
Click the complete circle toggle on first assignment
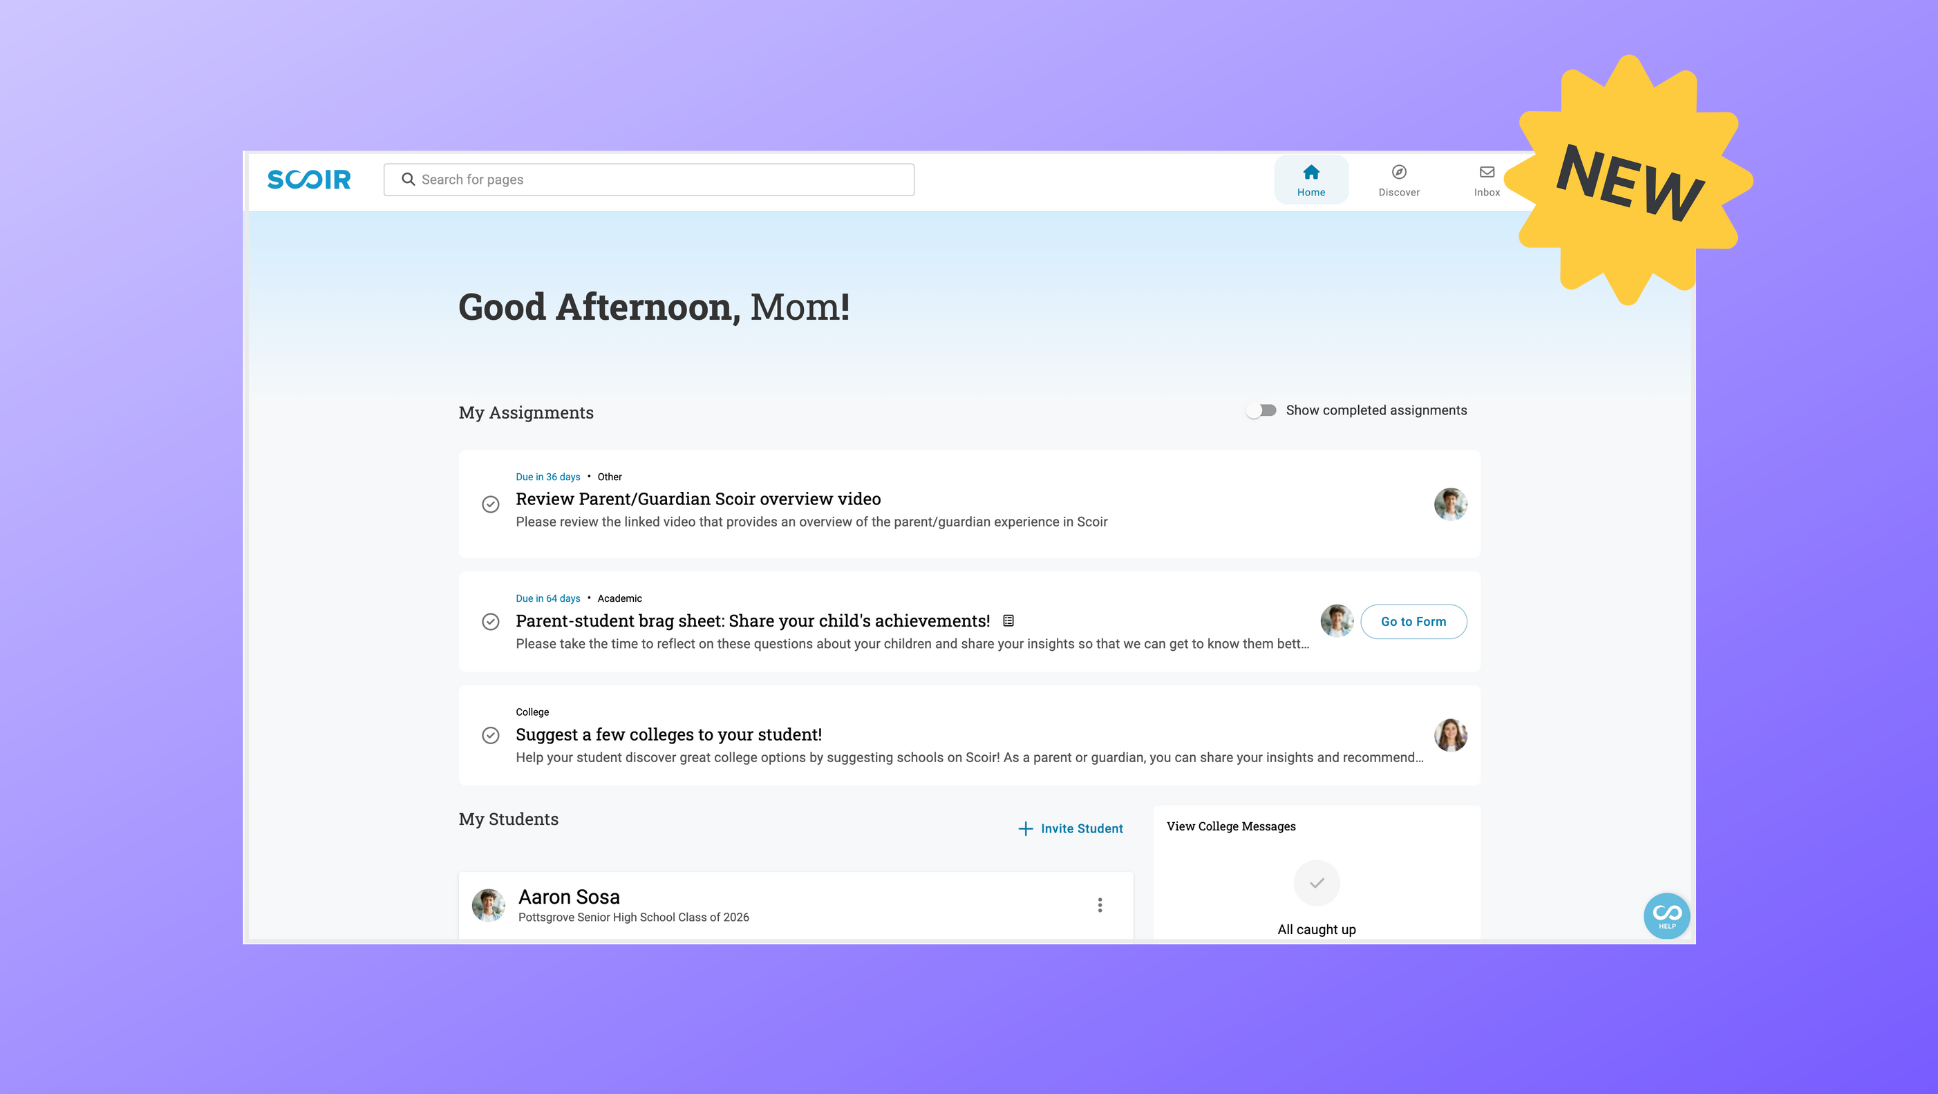[490, 503]
